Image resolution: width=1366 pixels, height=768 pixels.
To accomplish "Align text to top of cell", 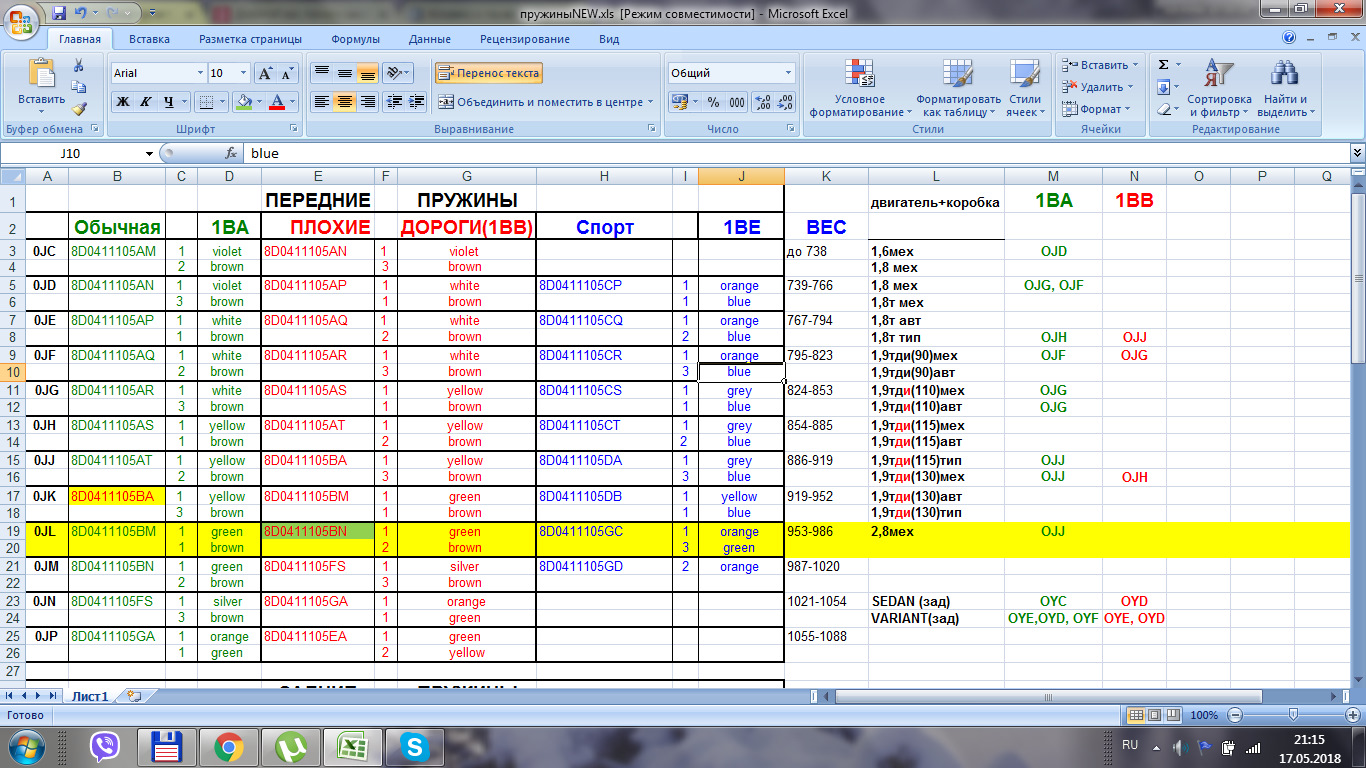I will click(321, 73).
